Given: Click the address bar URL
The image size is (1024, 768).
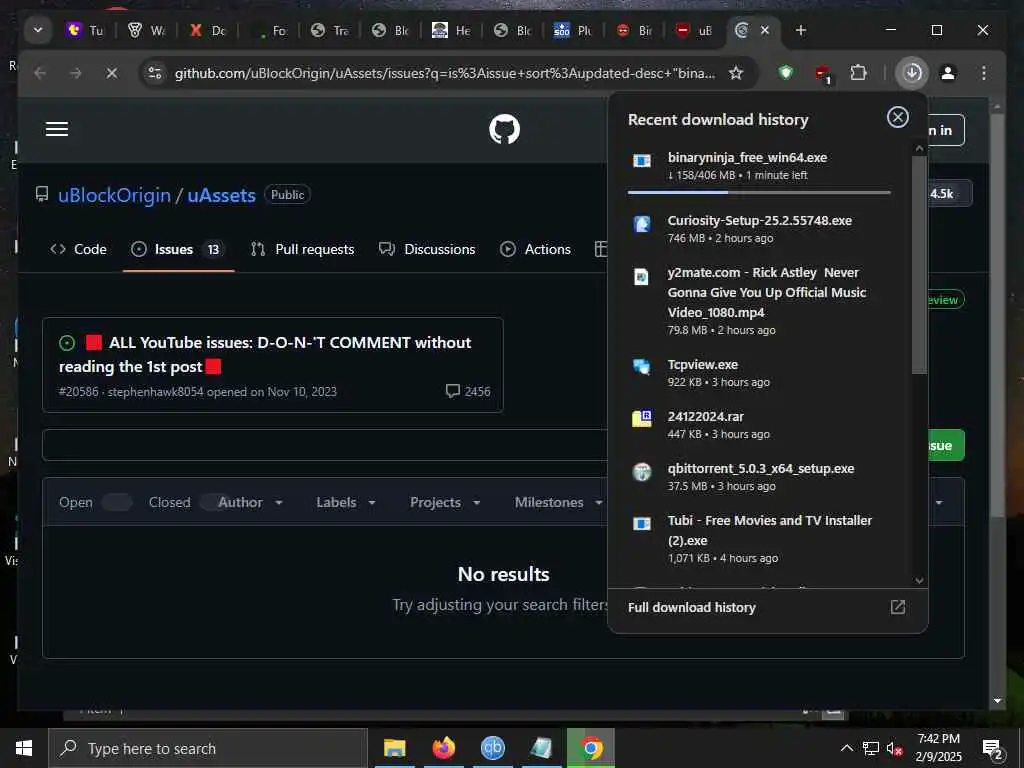Looking at the screenshot, I should (444, 72).
